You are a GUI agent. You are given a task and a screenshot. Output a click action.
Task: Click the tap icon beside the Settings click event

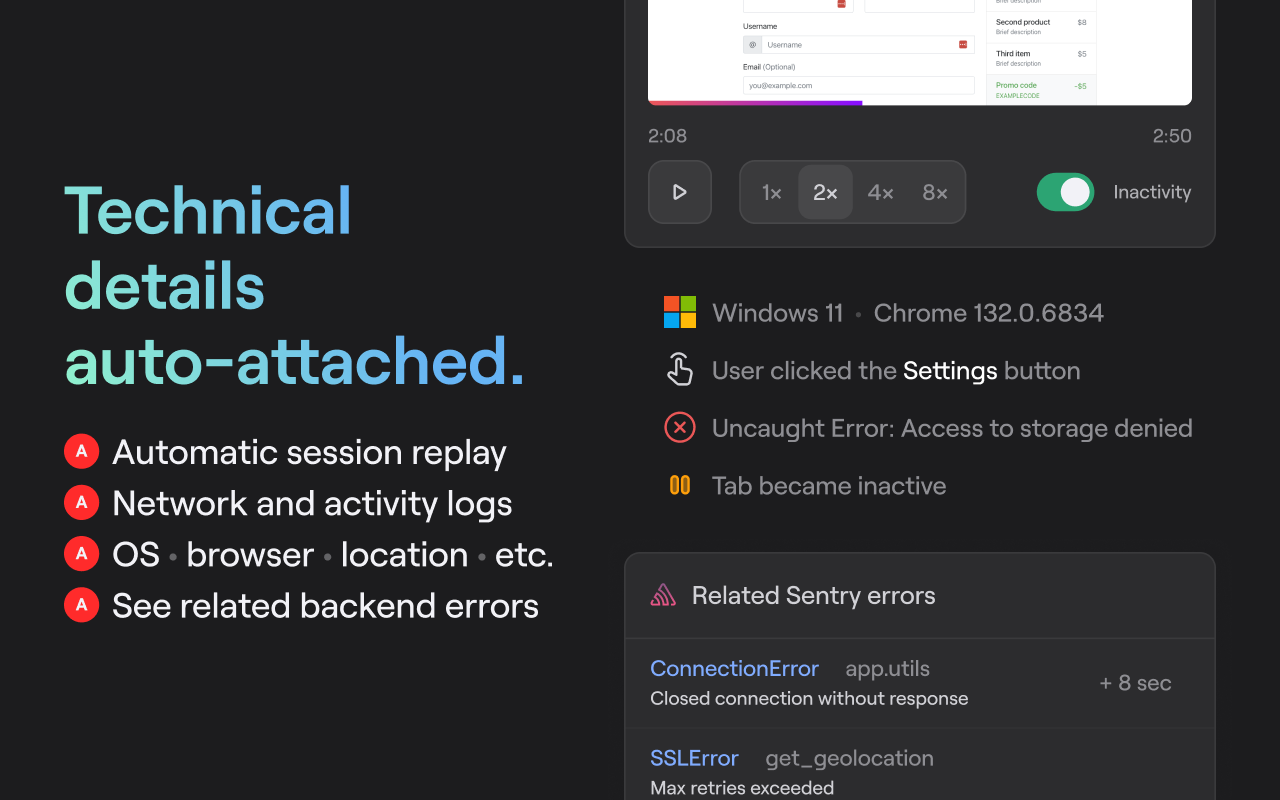pyautogui.click(x=680, y=369)
